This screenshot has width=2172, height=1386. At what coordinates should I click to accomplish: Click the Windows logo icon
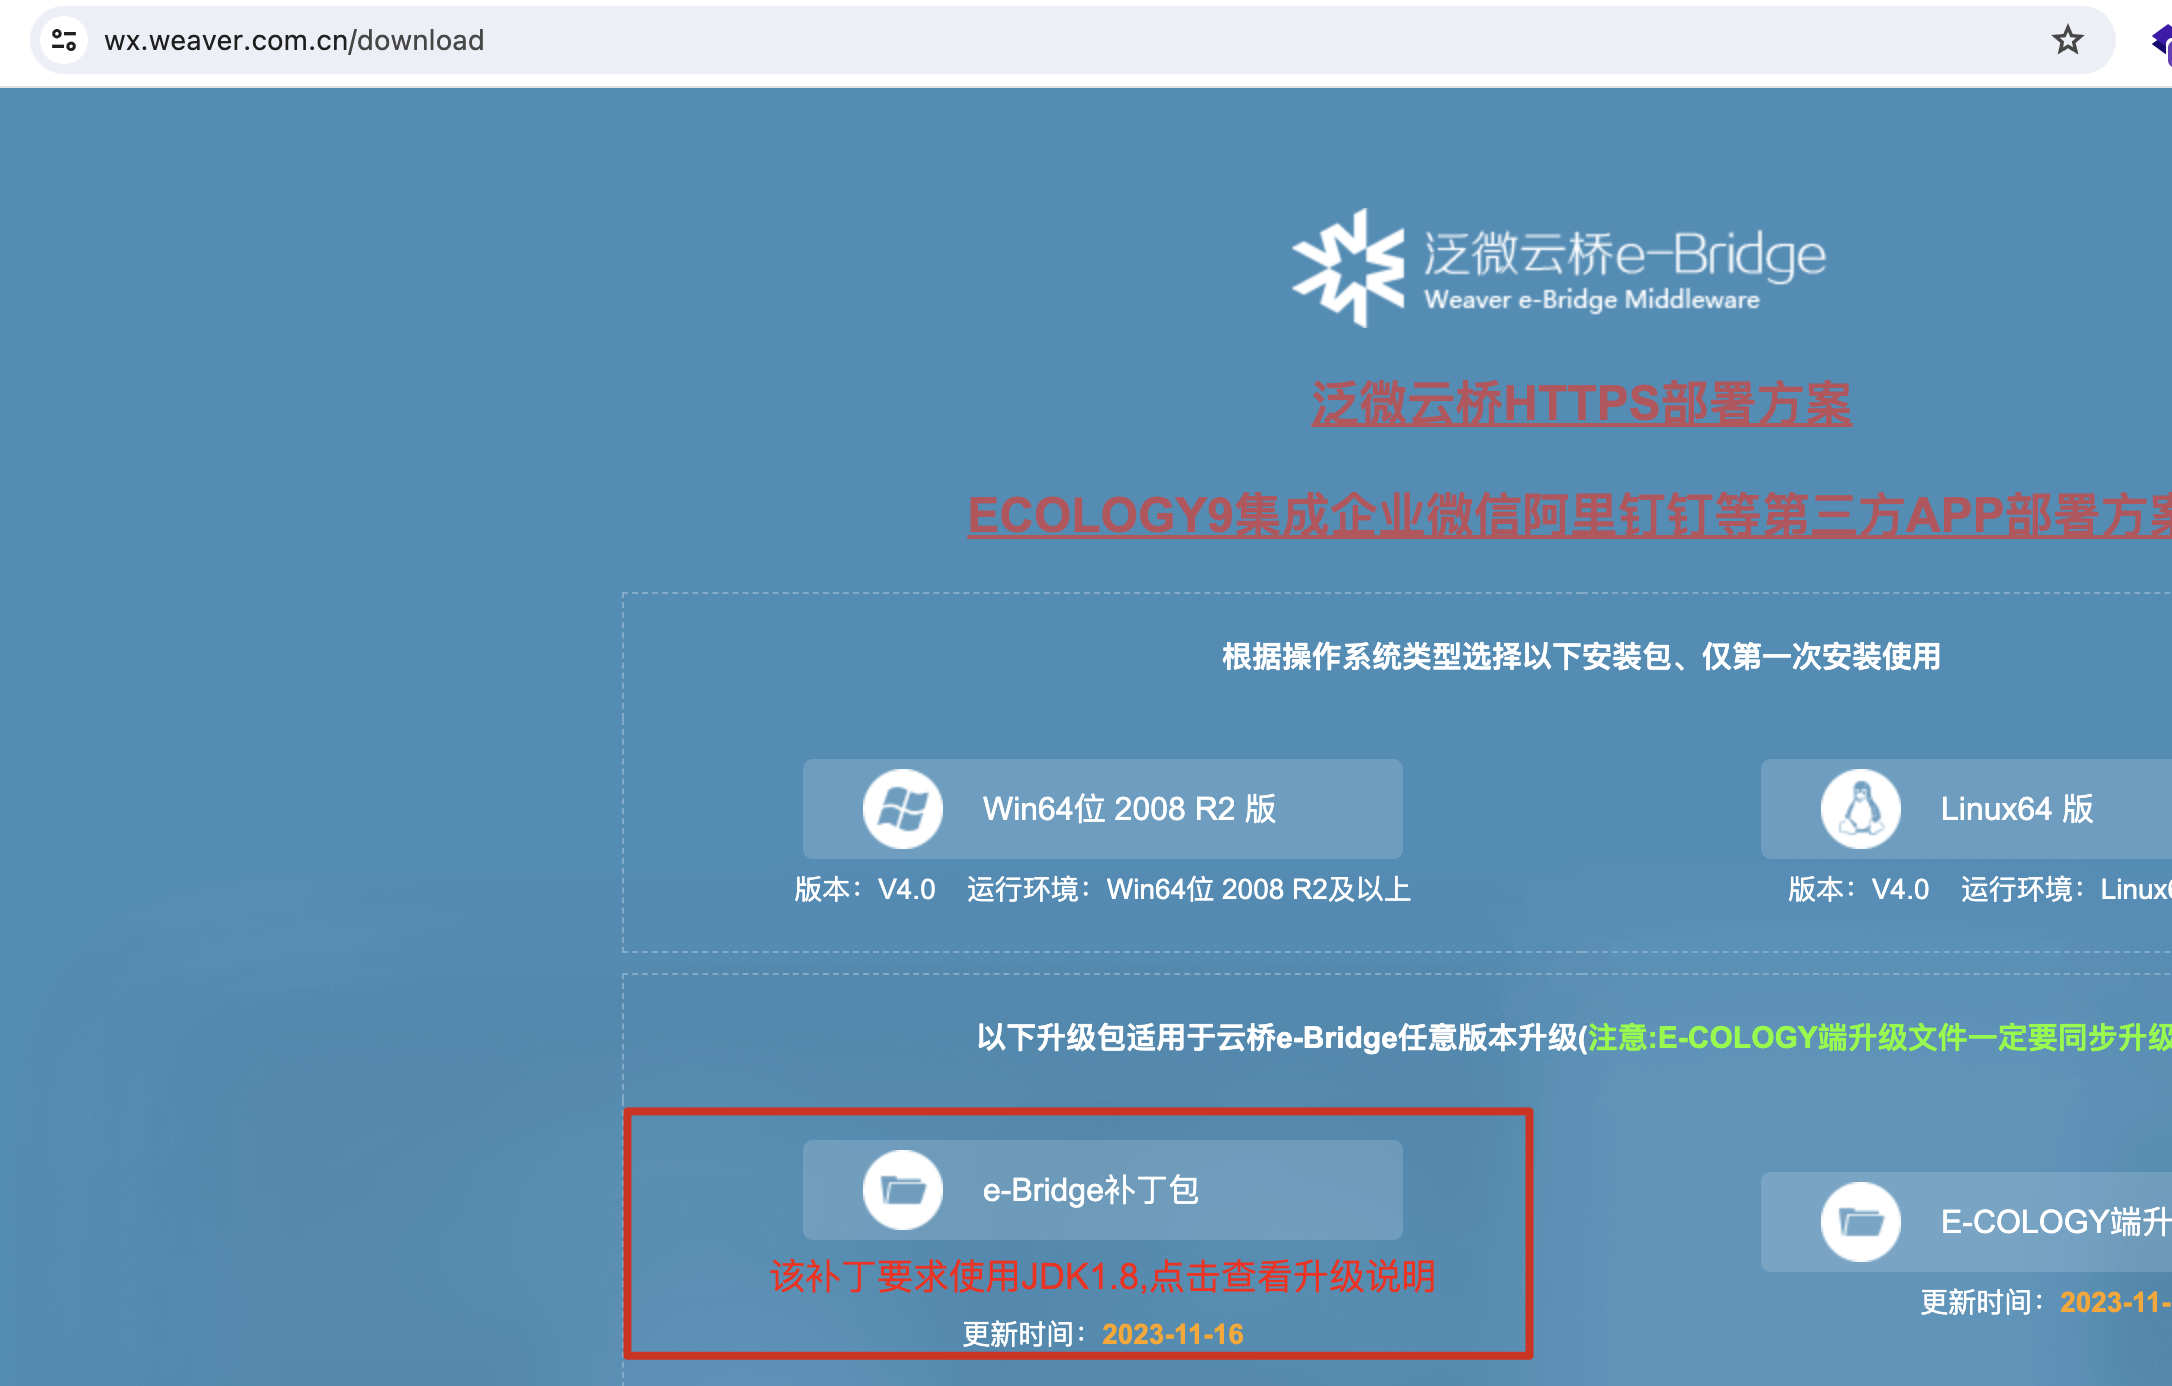[x=902, y=809]
